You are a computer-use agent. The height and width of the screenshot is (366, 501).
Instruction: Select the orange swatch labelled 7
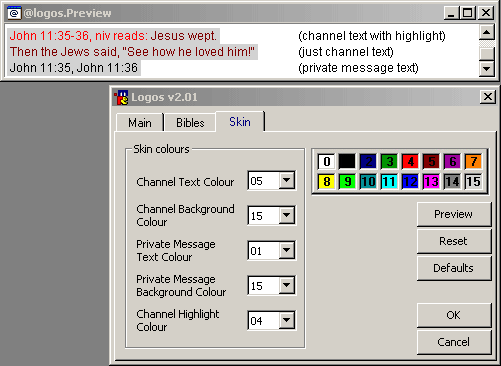473,161
